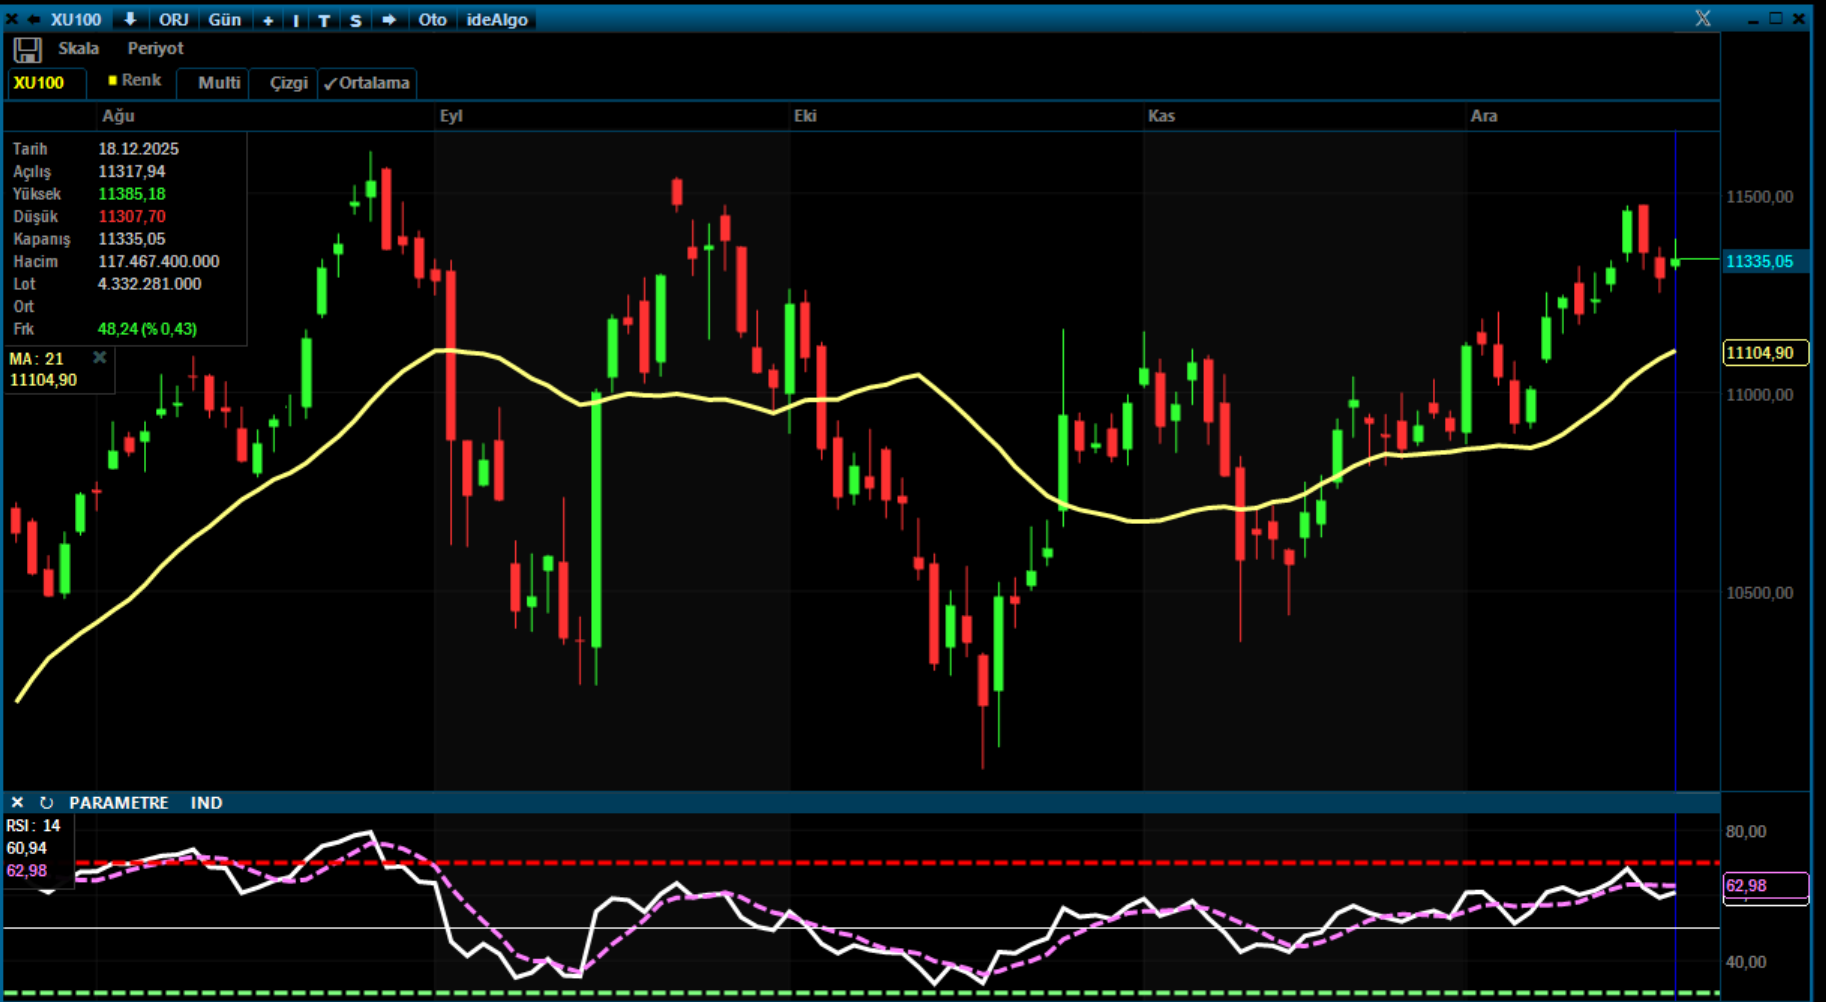Screen dimensions: 1826x1002
Task: Toggle the Ortalama checkmark option
Action: (x=367, y=83)
